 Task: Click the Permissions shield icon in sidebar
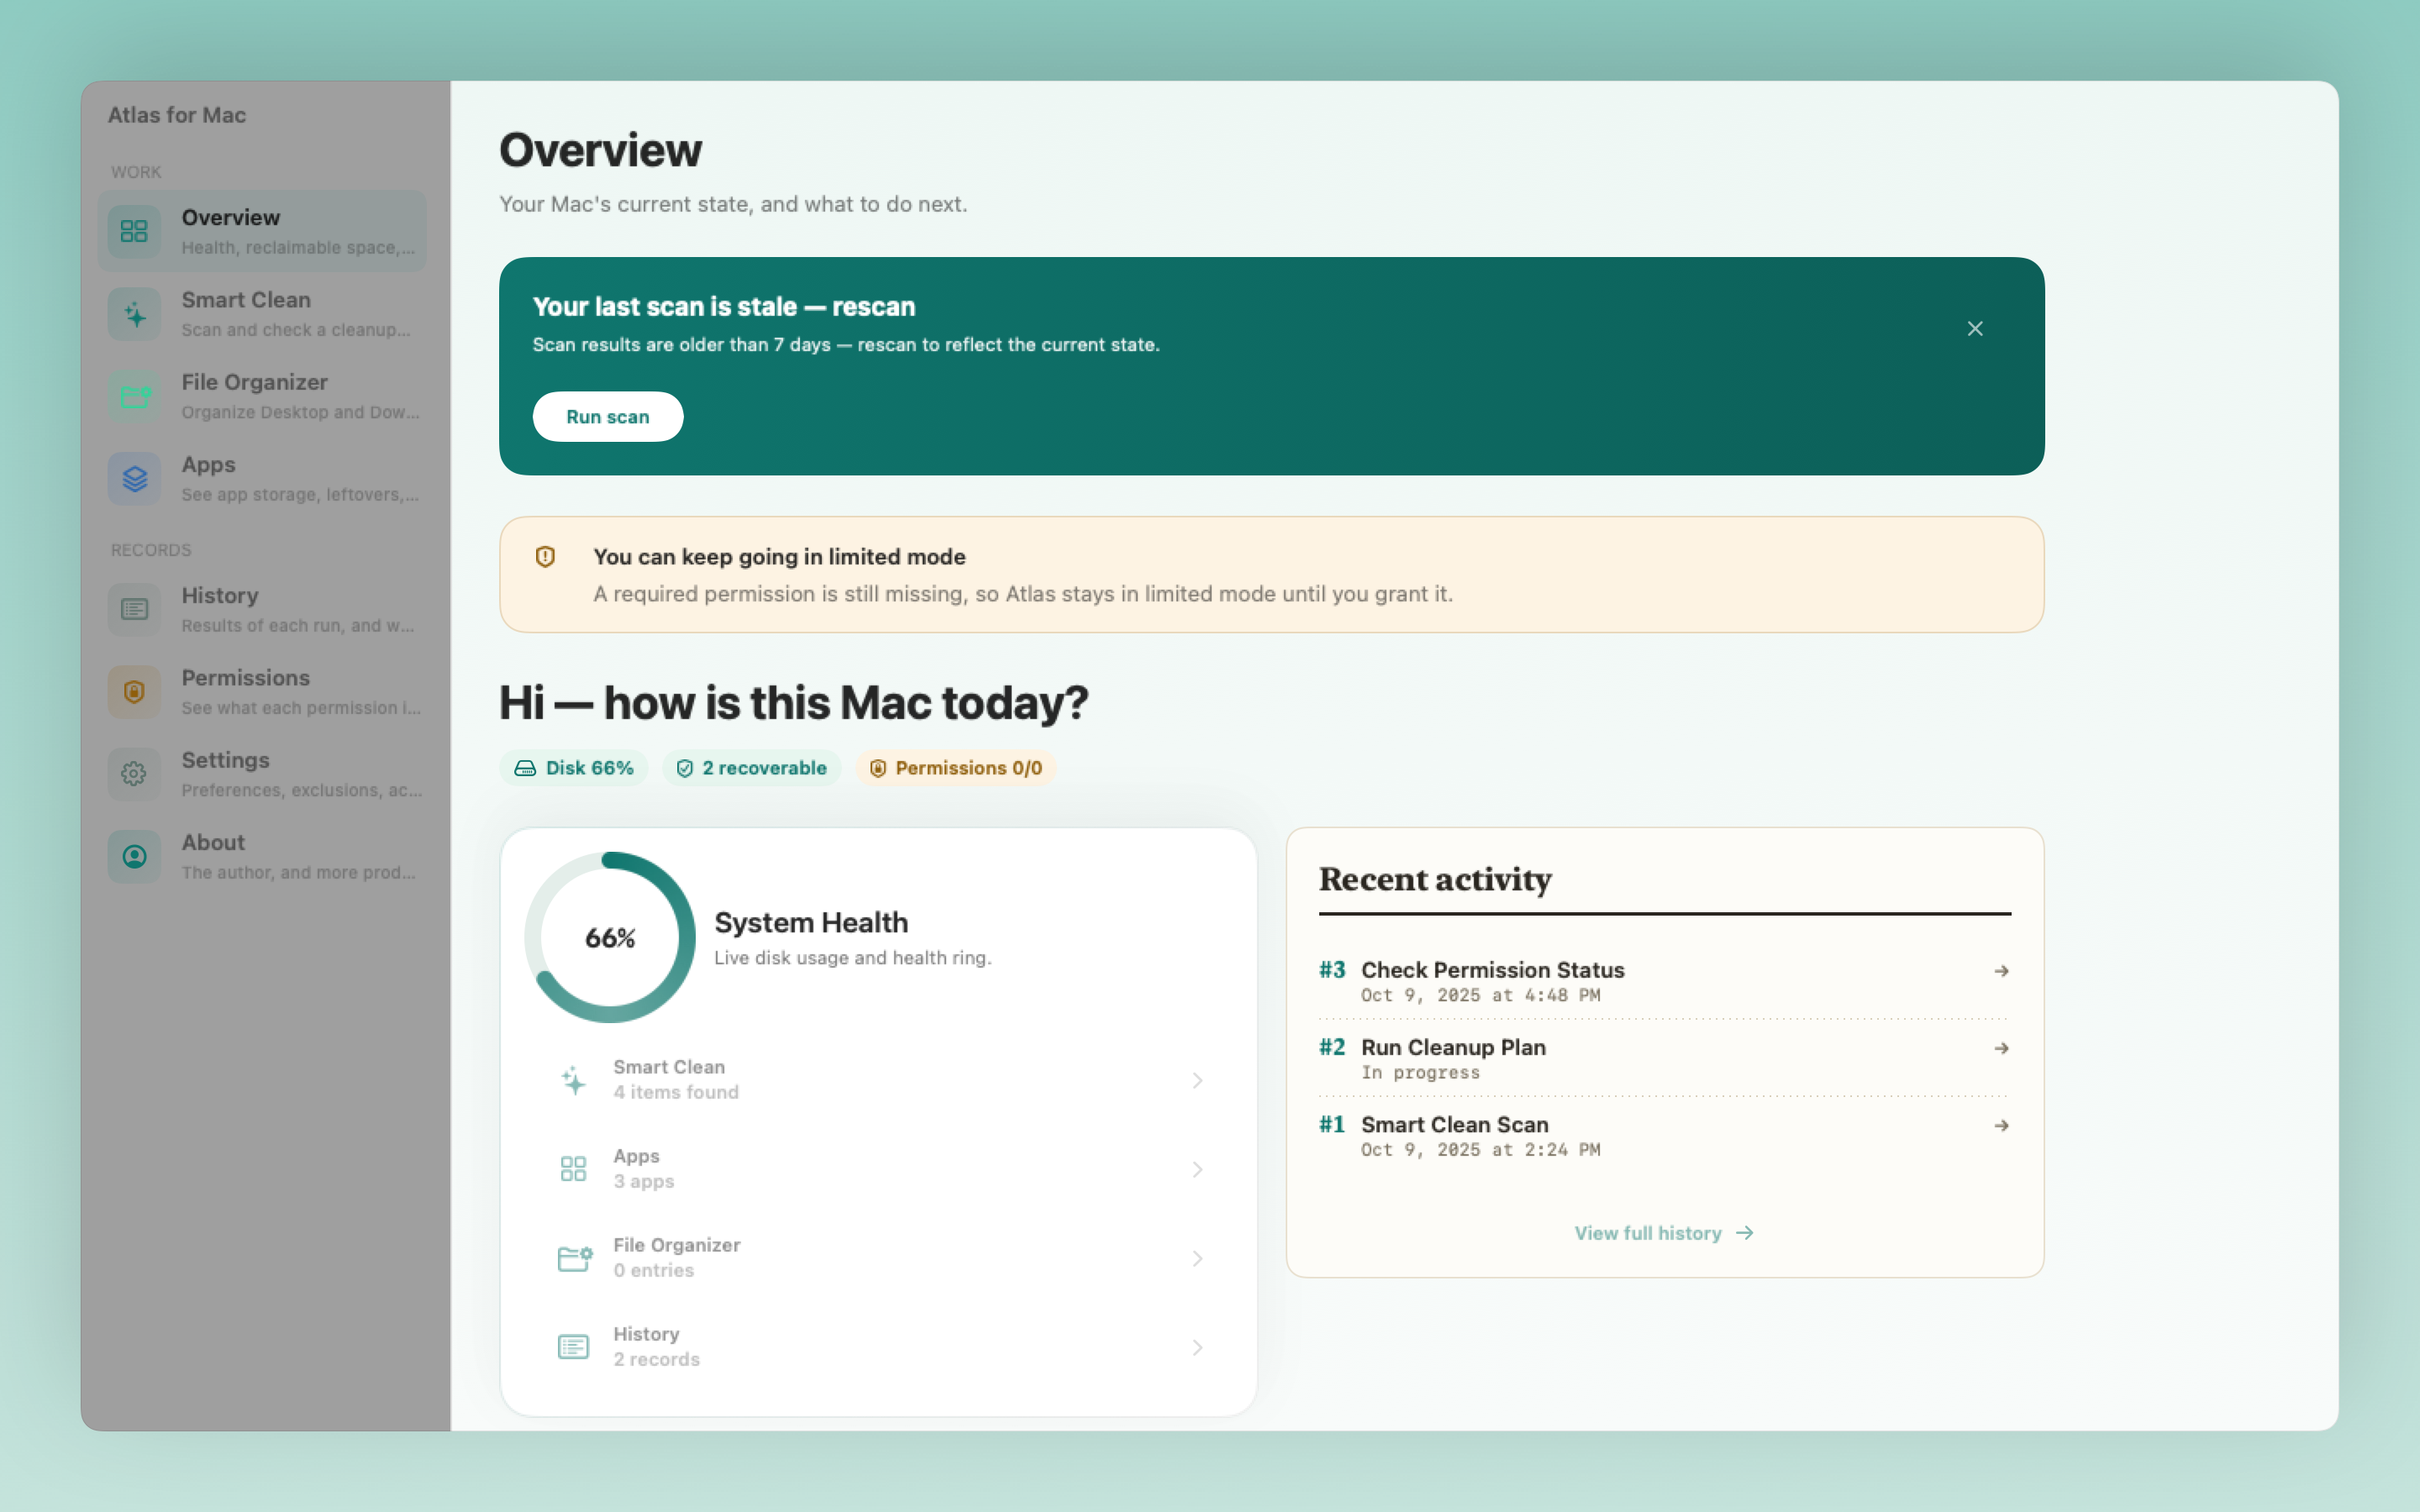[134, 692]
